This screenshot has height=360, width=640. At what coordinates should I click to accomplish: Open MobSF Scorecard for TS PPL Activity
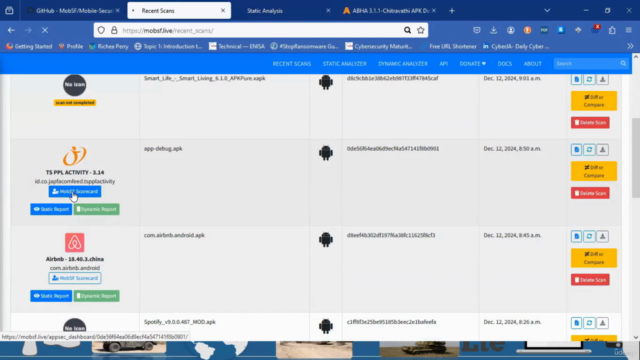click(x=75, y=191)
